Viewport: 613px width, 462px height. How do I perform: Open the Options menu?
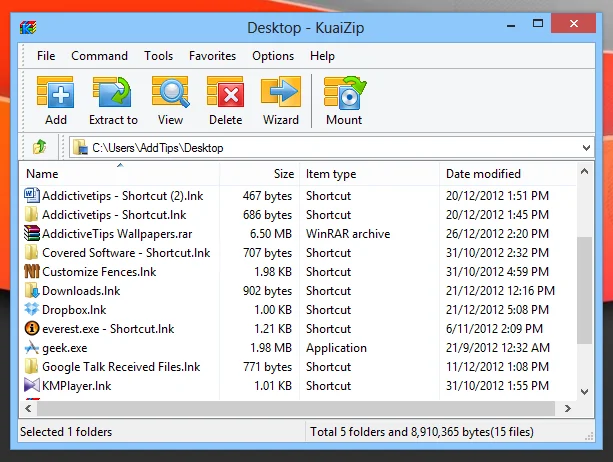tap(273, 56)
